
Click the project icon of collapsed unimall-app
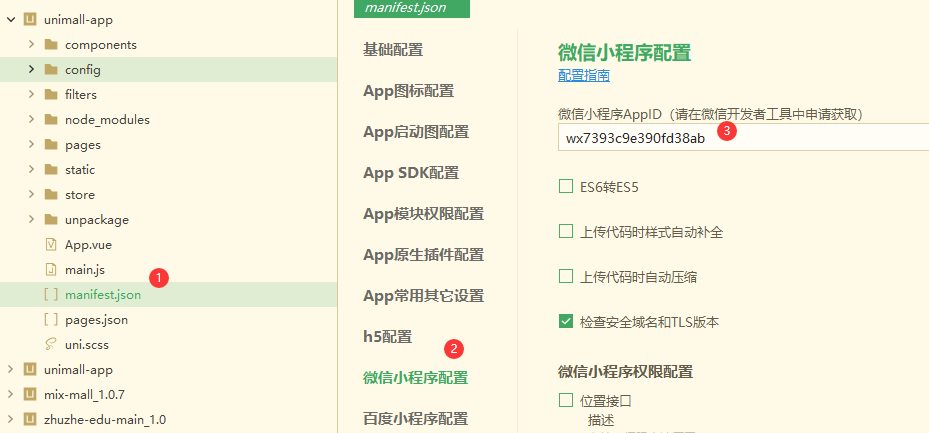click(30, 370)
